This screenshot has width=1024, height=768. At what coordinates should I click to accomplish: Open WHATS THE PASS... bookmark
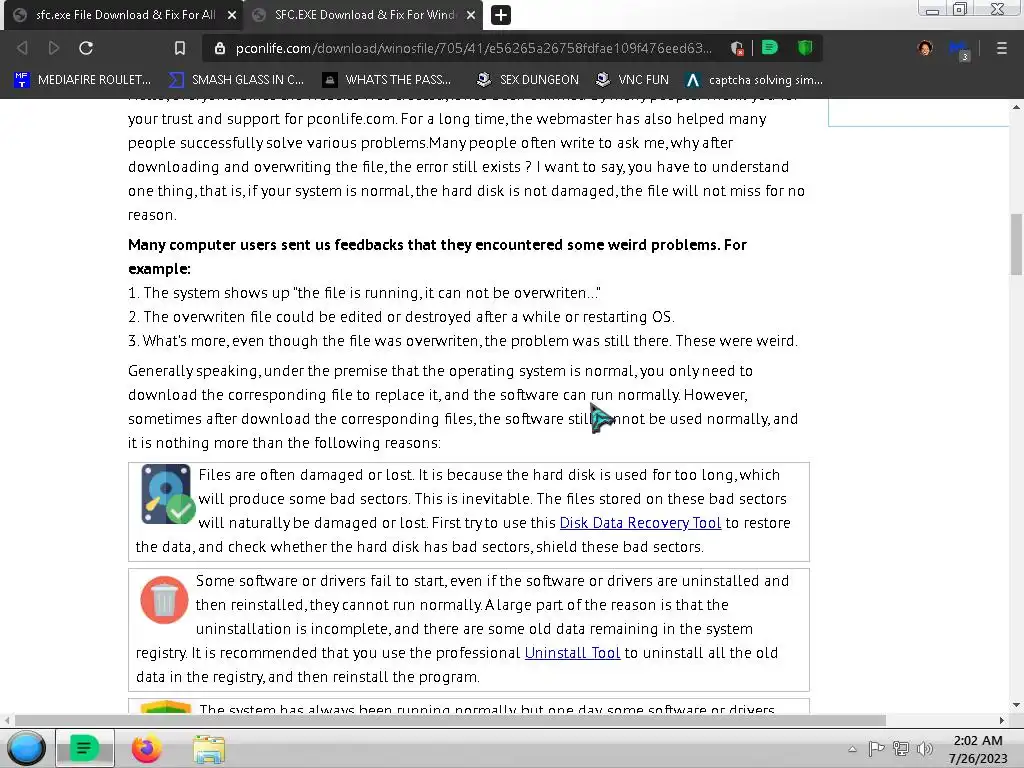point(387,80)
